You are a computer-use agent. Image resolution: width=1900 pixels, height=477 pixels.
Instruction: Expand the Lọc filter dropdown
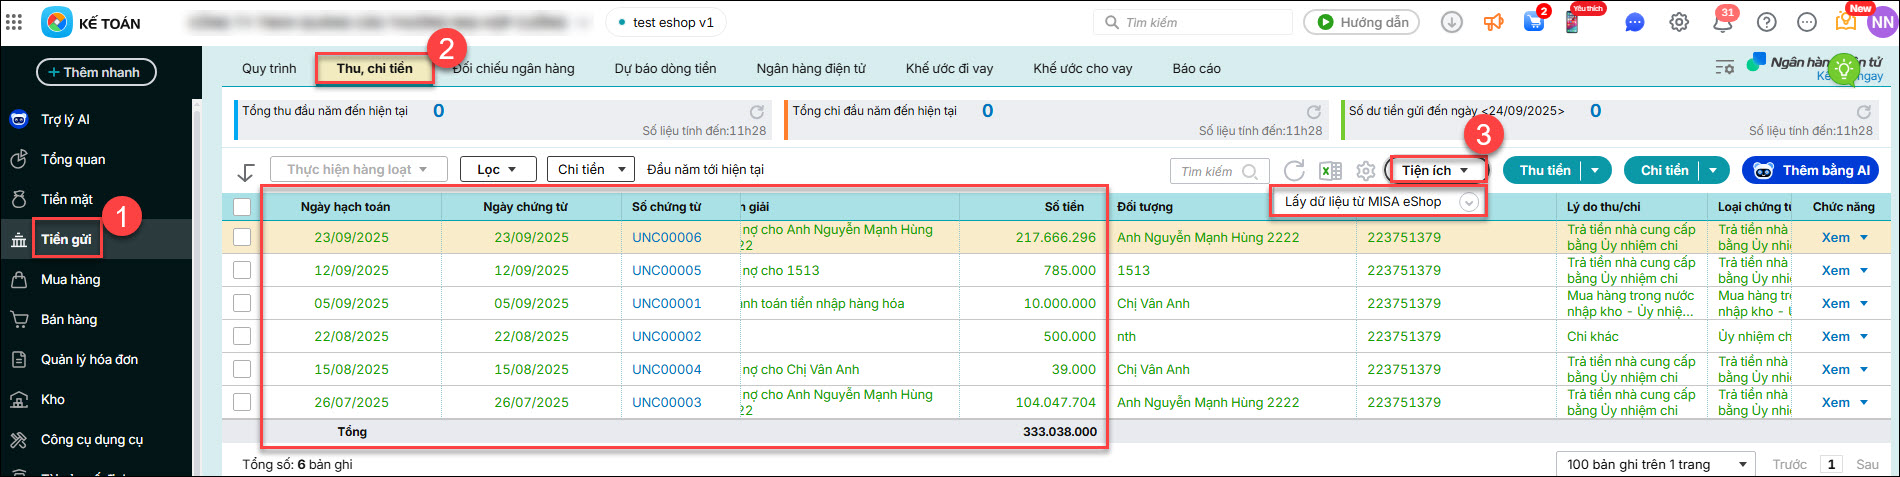pos(497,170)
